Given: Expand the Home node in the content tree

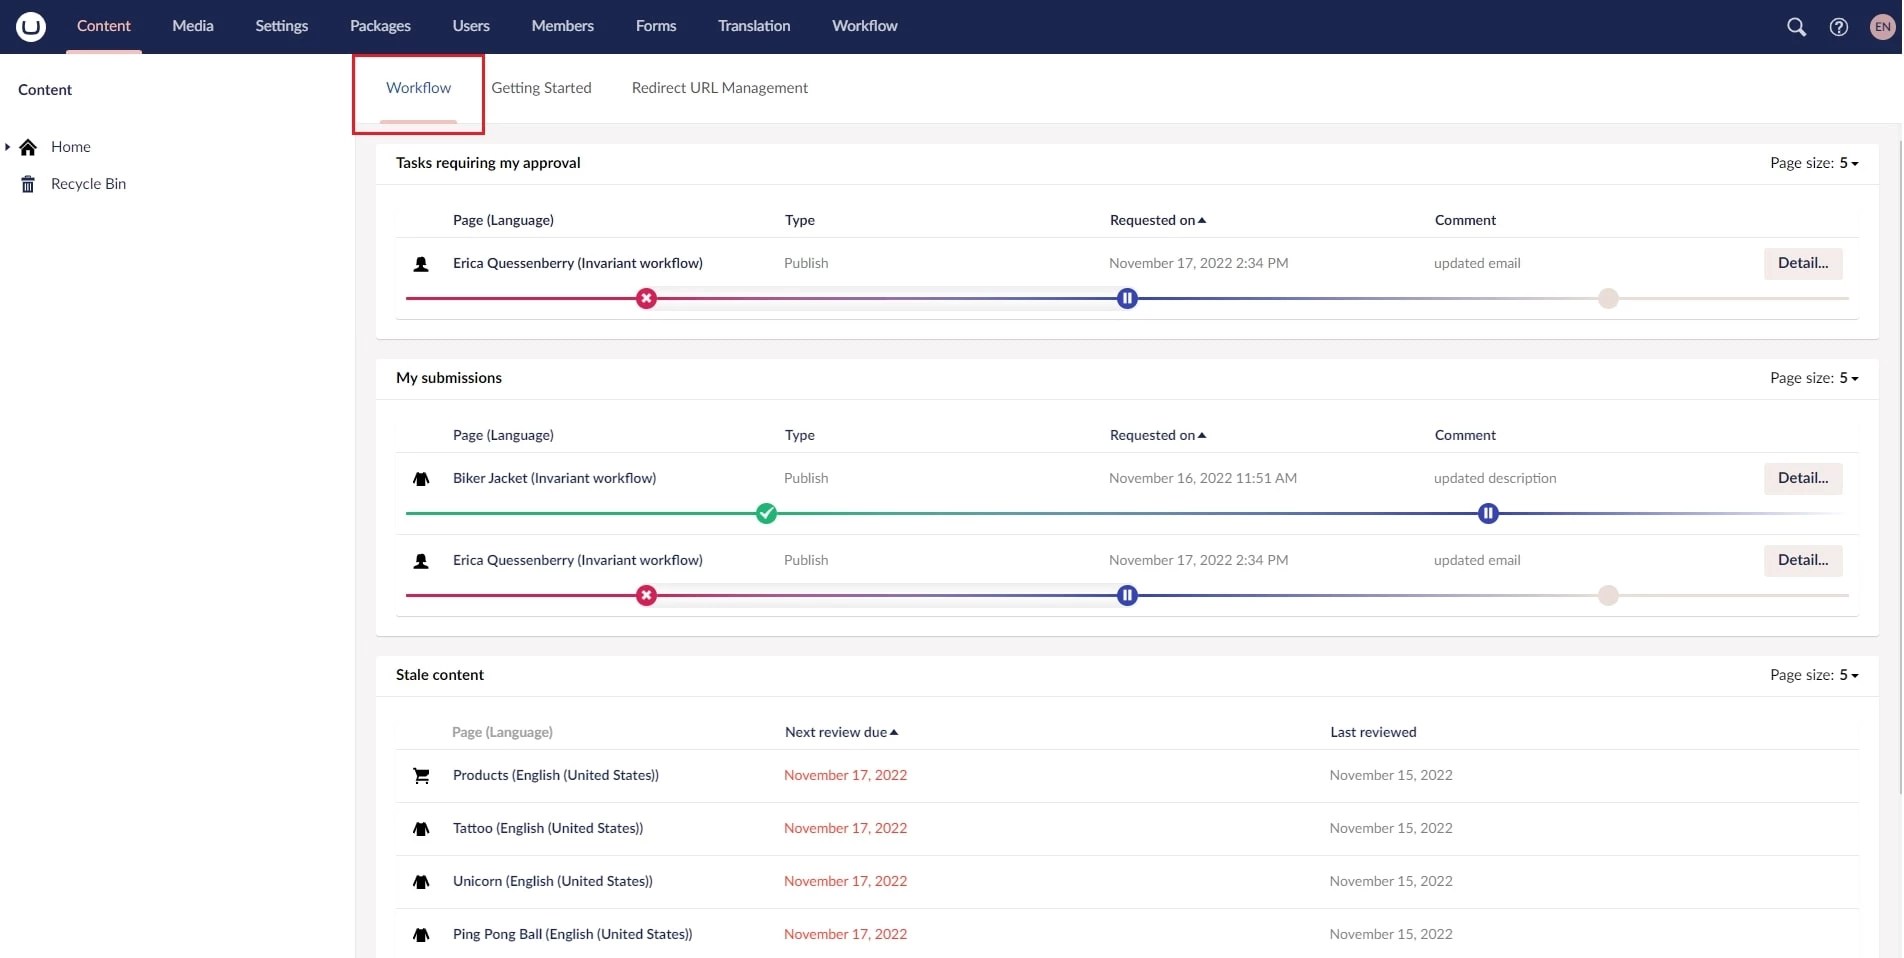Looking at the screenshot, I should [8, 147].
